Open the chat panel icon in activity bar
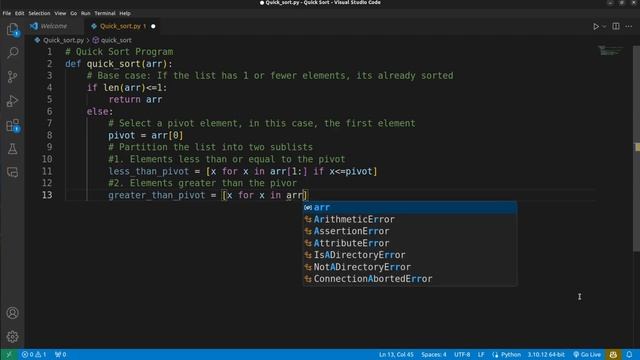Image resolution: width=640 pixels, height=360 pixels. (12, 172)
